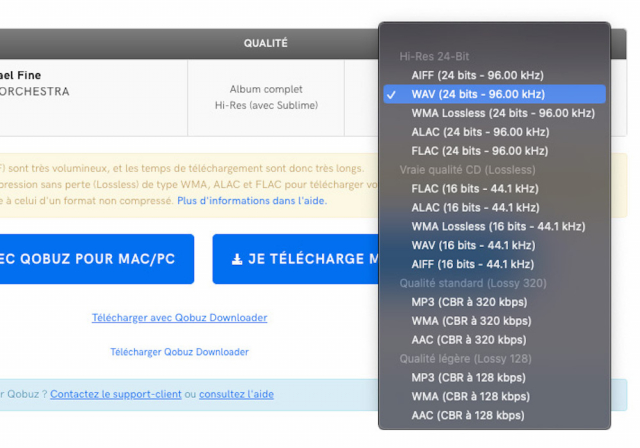Click the Qobuz pour Mac/PC button

[x=97, y=259]
